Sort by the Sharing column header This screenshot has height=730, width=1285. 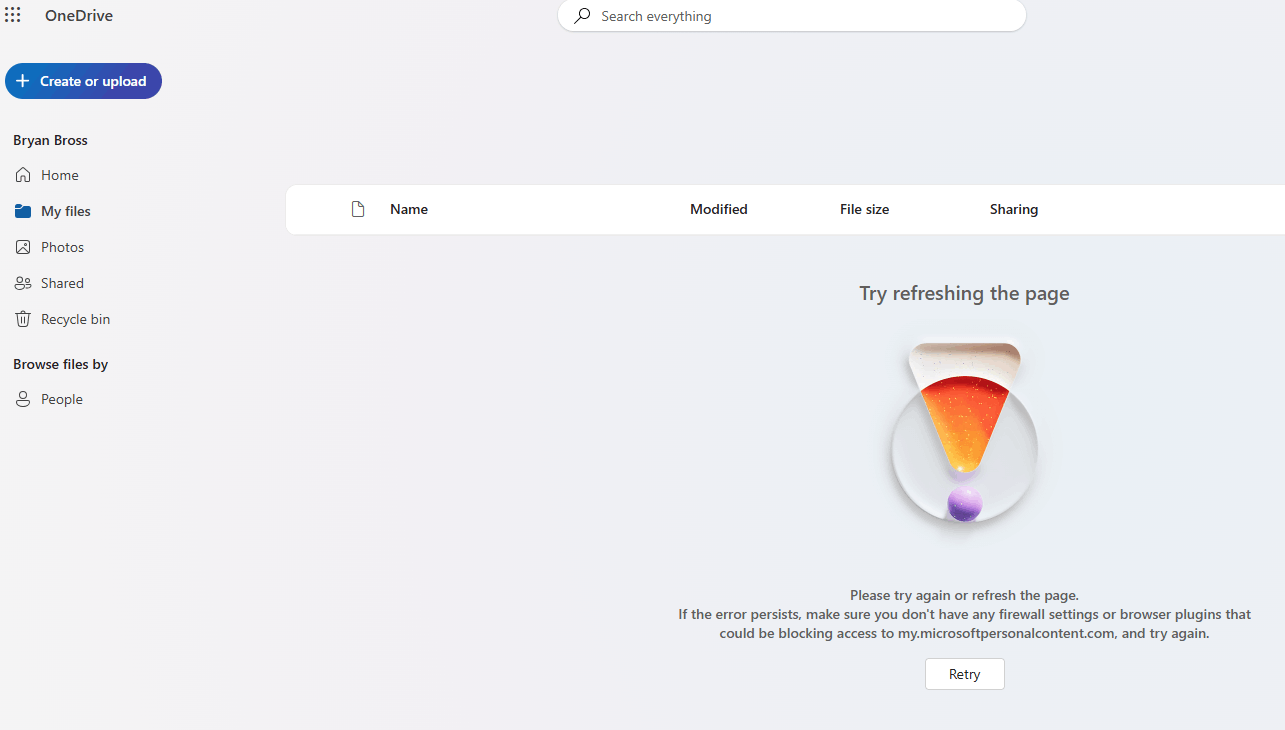click(1014, 209)
